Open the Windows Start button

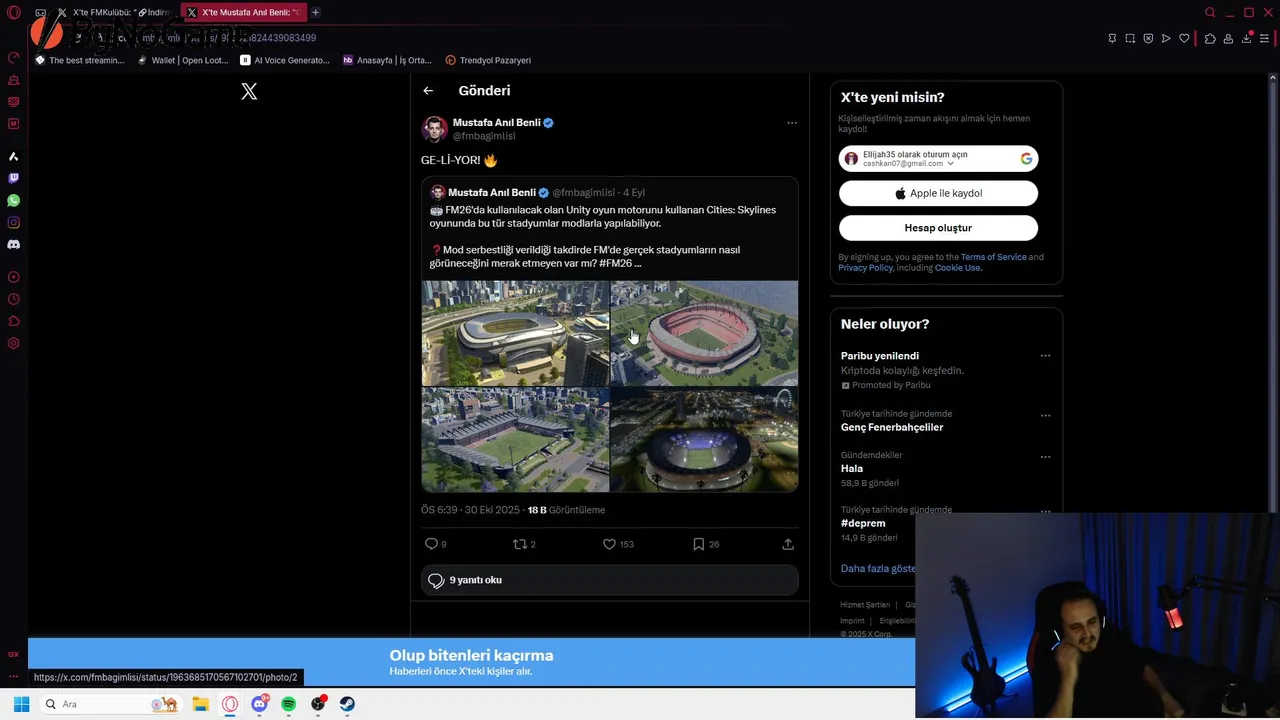[21, 704]
